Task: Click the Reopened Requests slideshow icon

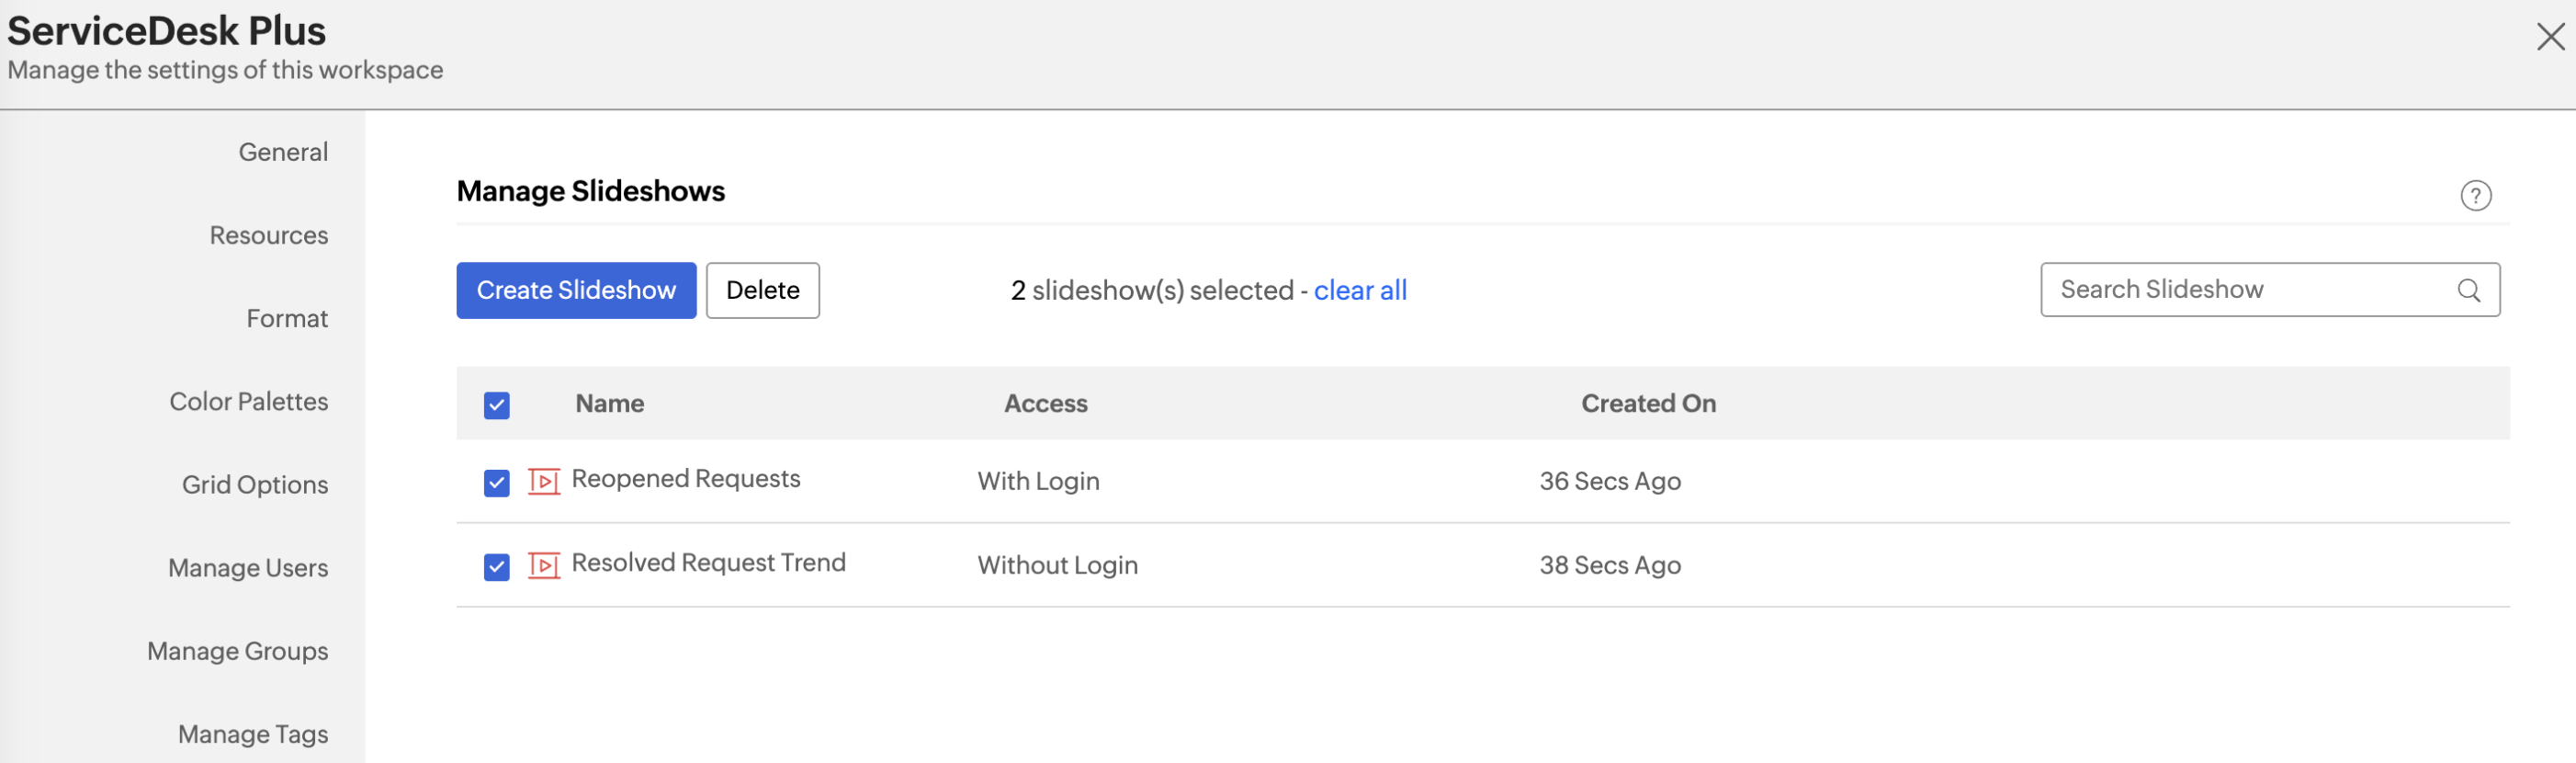Action: point(544,482)
